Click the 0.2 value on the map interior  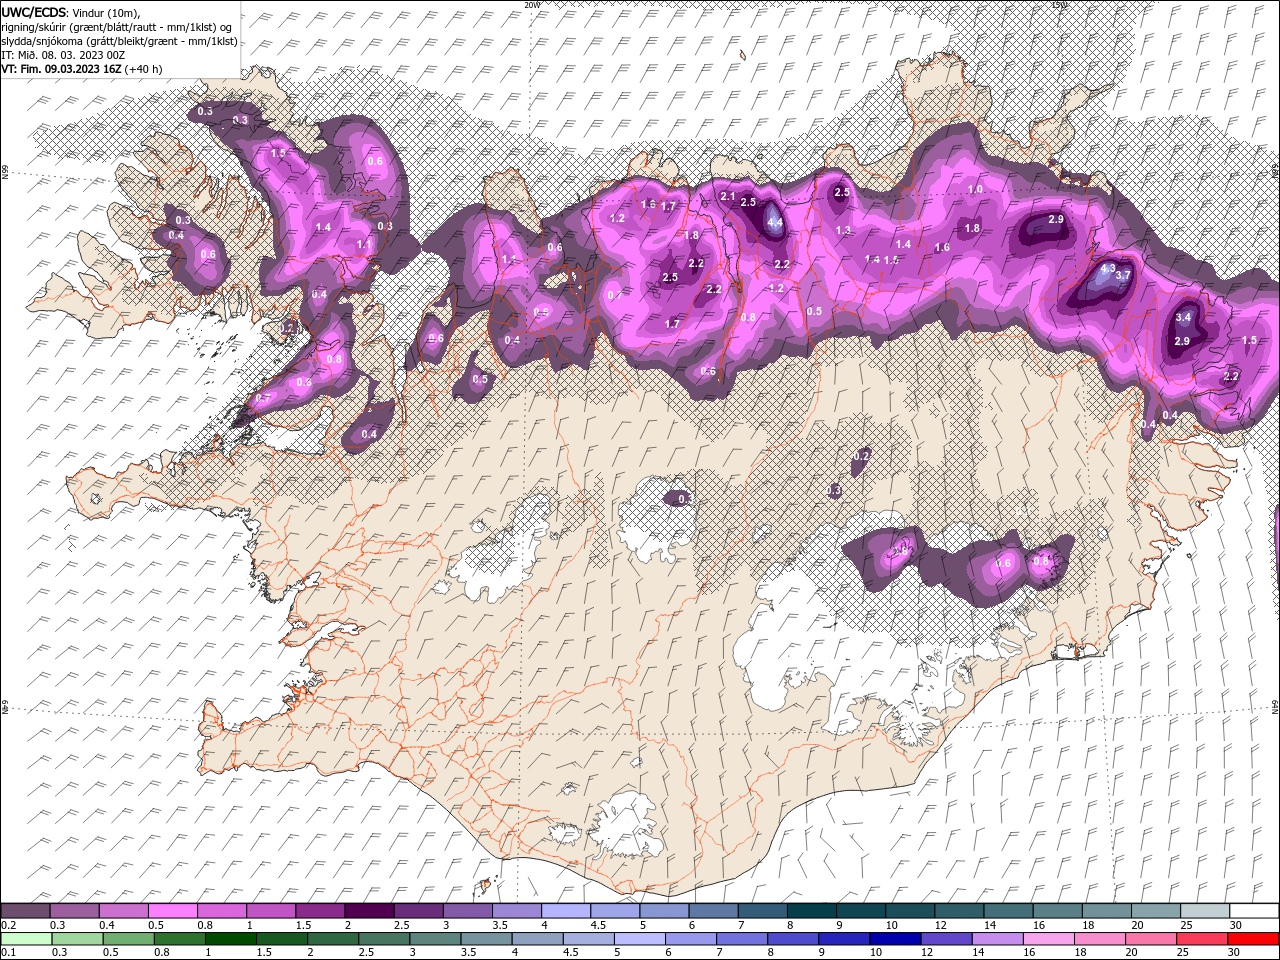point(861,456)
